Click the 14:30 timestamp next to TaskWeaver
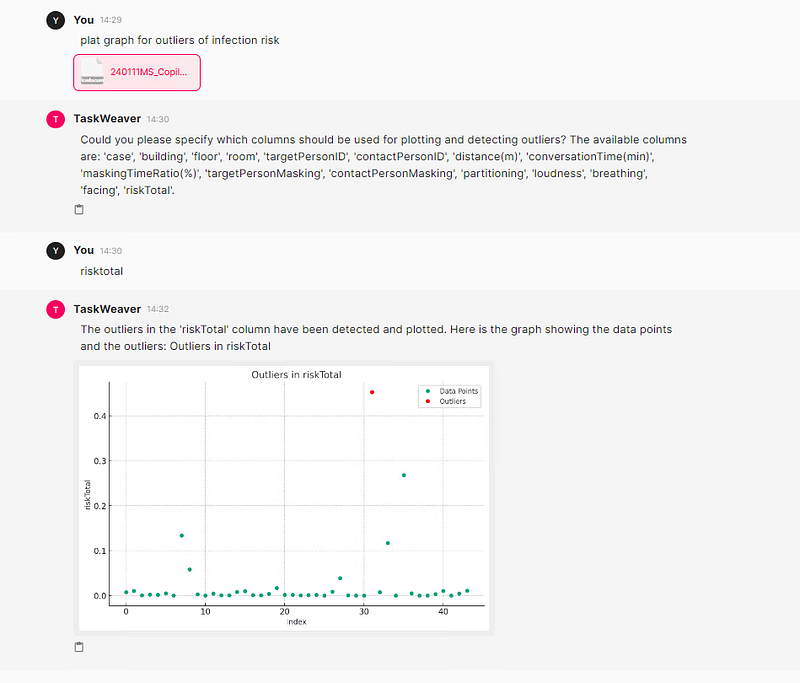 158,119
